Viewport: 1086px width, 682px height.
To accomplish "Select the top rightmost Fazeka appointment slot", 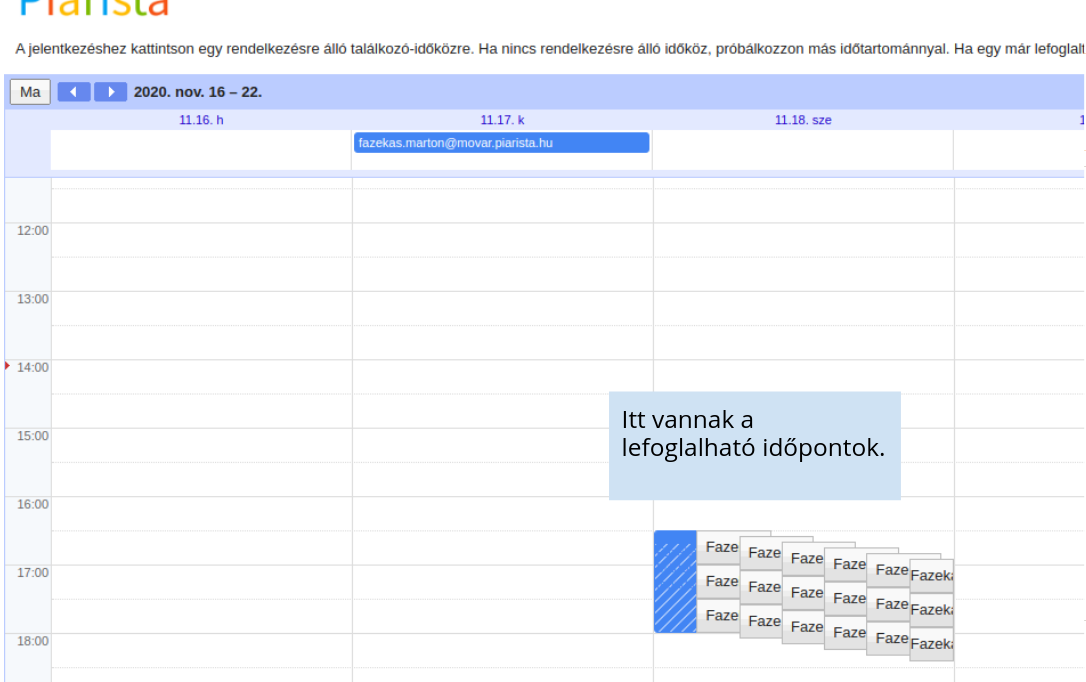I will [x=931, y=576].
